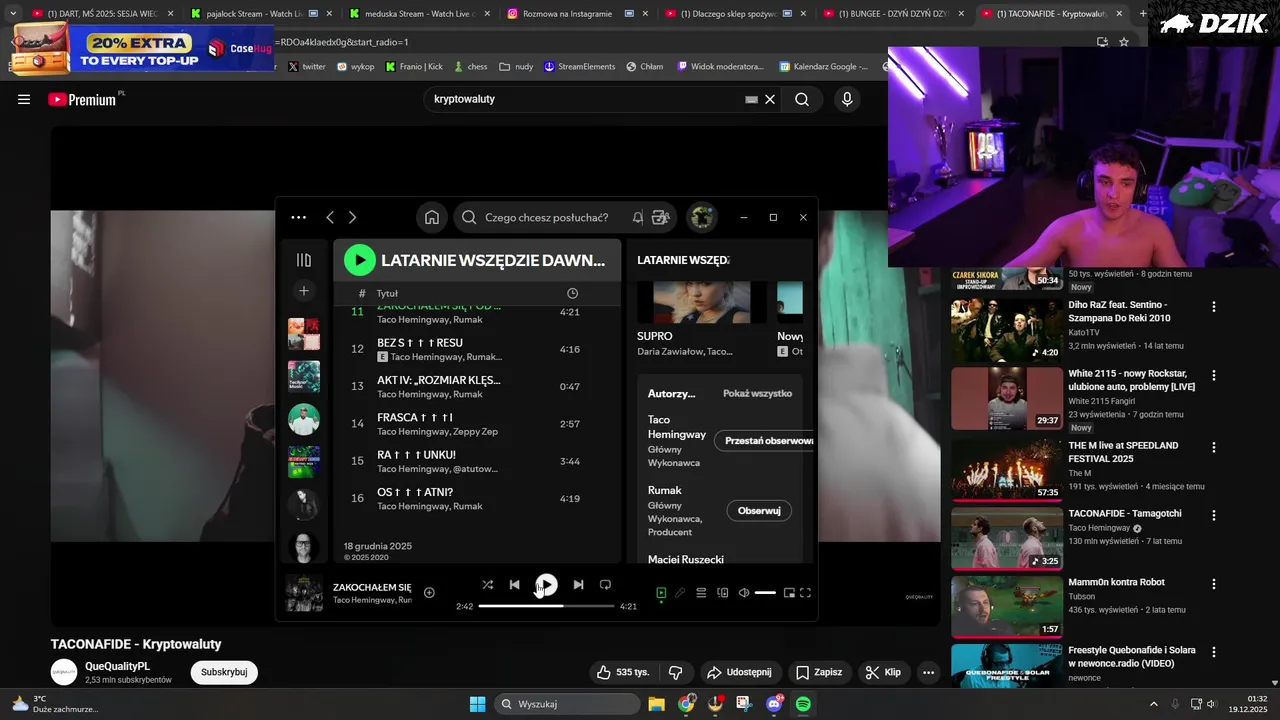Open options for Diho RaZ Szampana video
This screenshot has height=720, width=1280.
click(1214, 307)
